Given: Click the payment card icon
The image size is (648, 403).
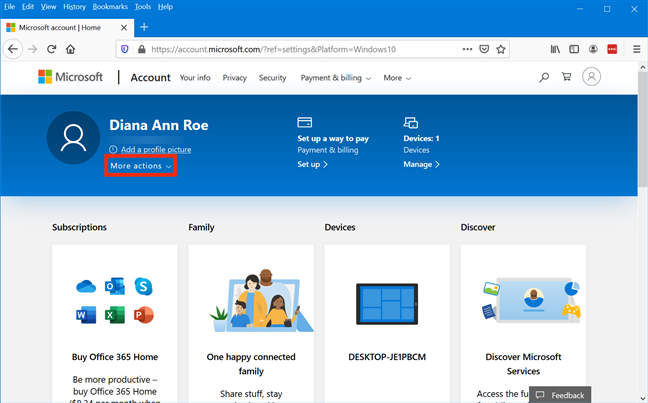Looking at the screenshot, I should (305, 122).
